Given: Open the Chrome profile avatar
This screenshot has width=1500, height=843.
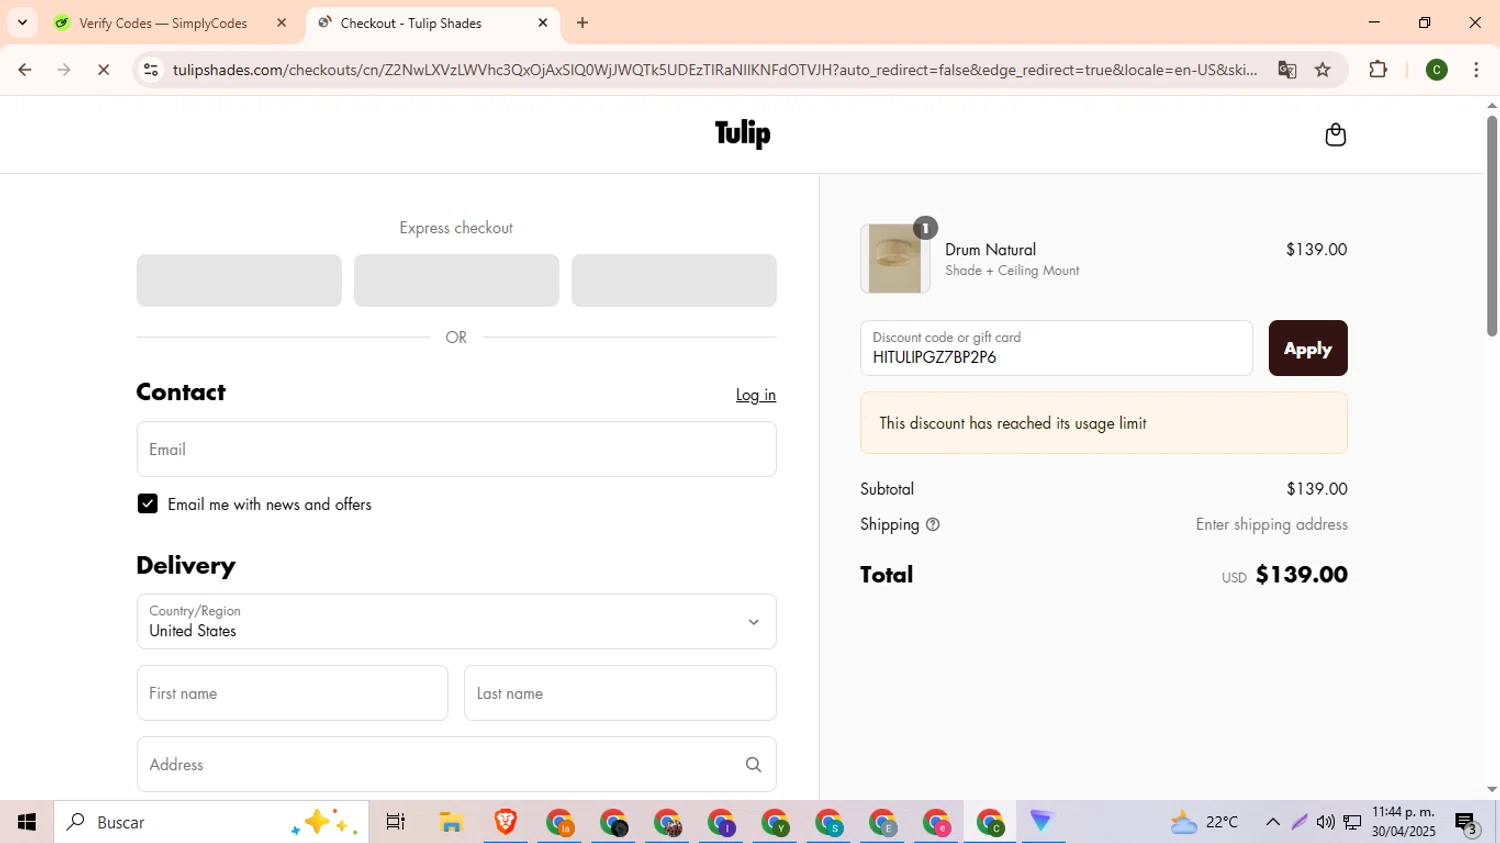Looking at the screenshot, I should click(x=1437, y=70).
